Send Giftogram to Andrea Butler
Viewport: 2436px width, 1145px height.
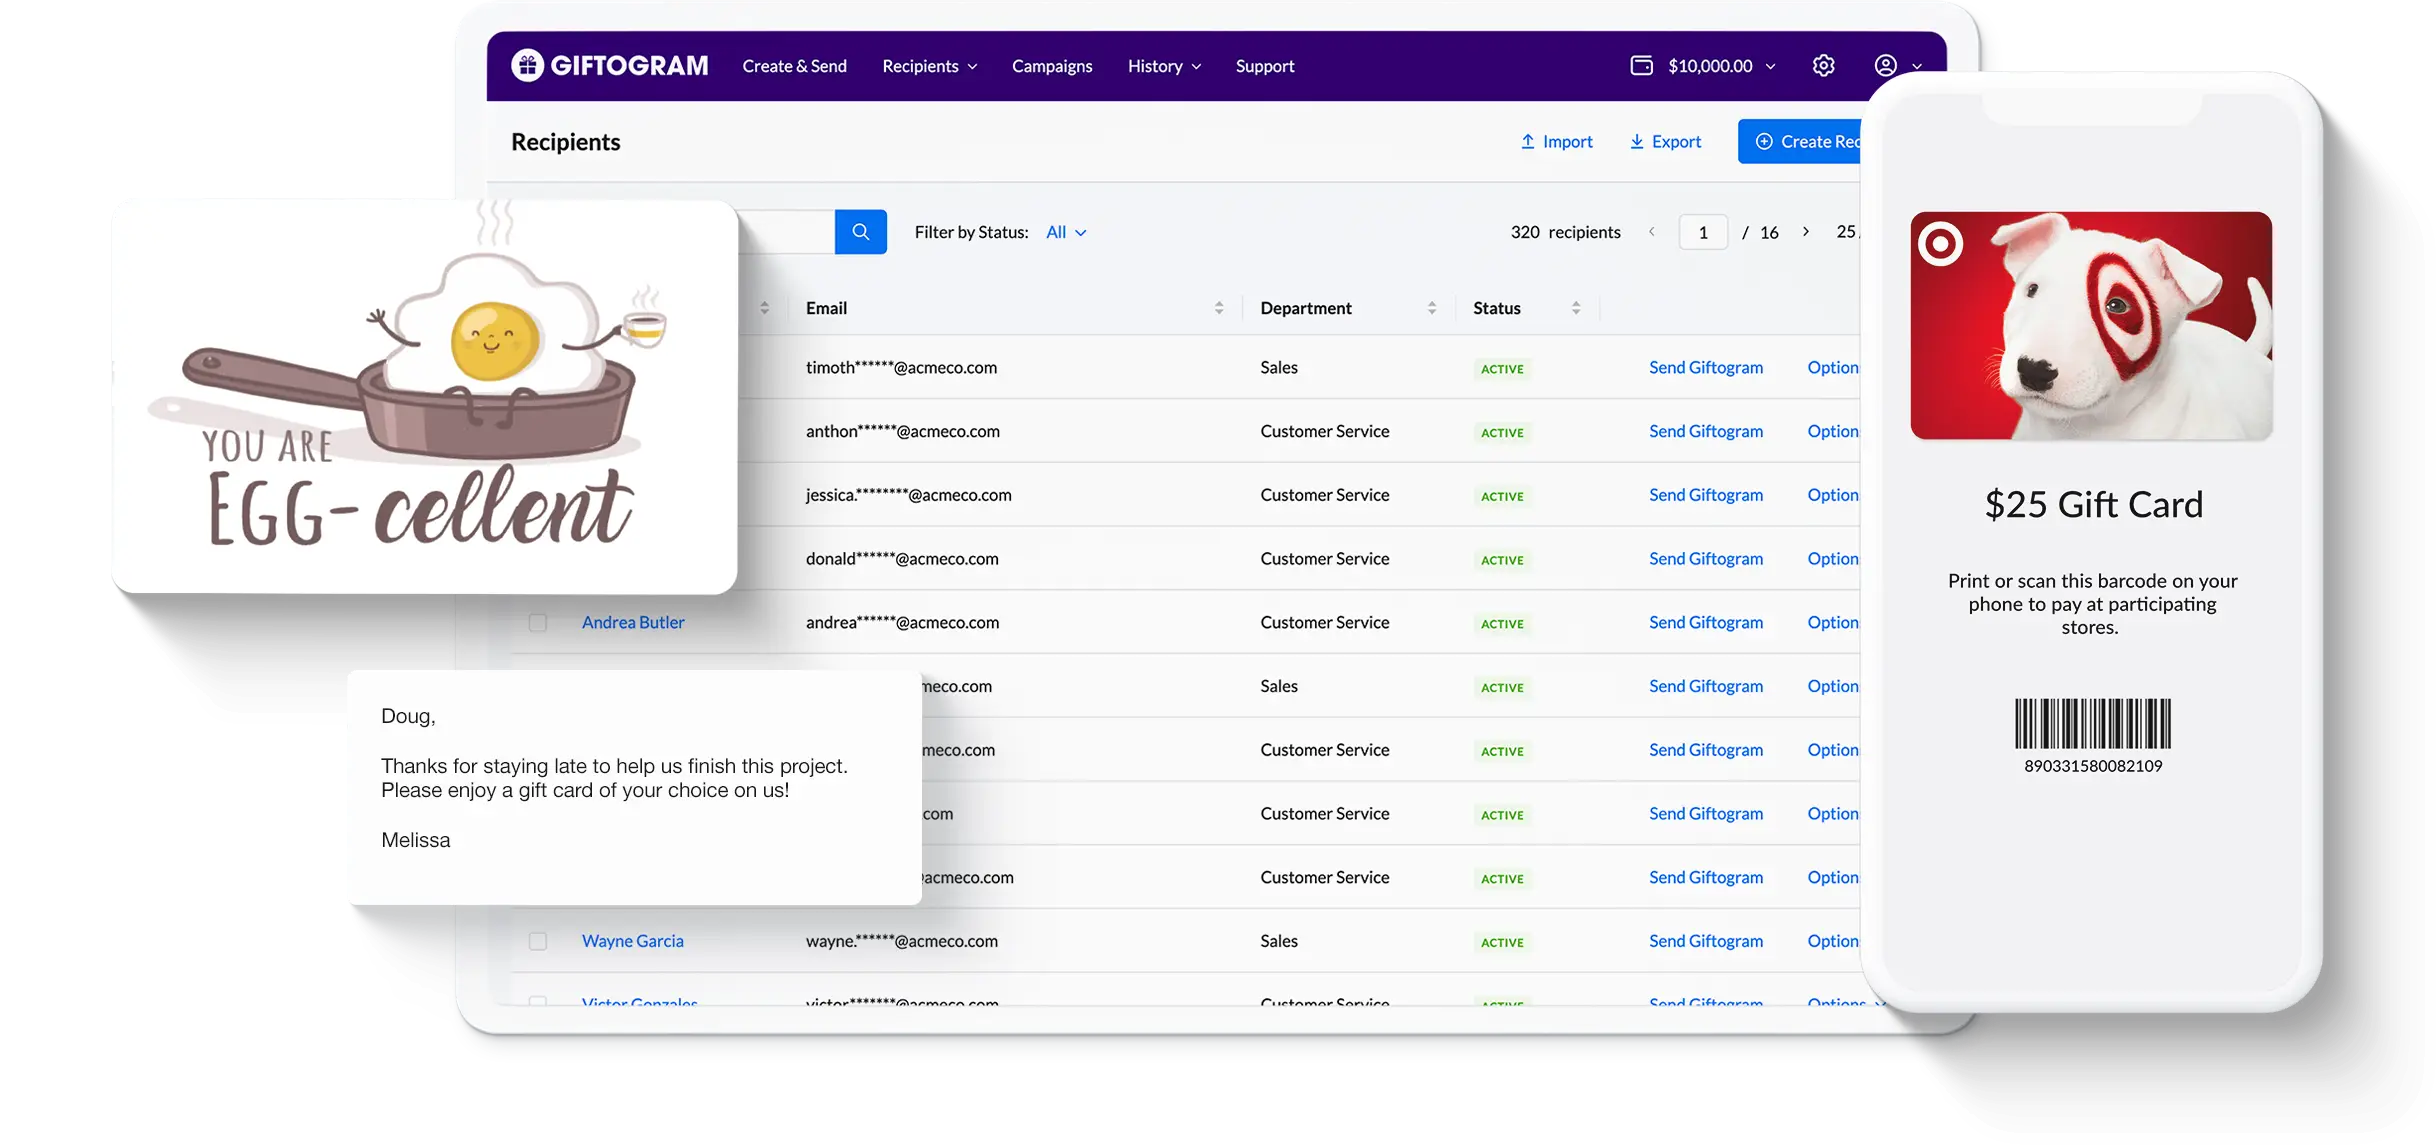[x=1706, y=622]
